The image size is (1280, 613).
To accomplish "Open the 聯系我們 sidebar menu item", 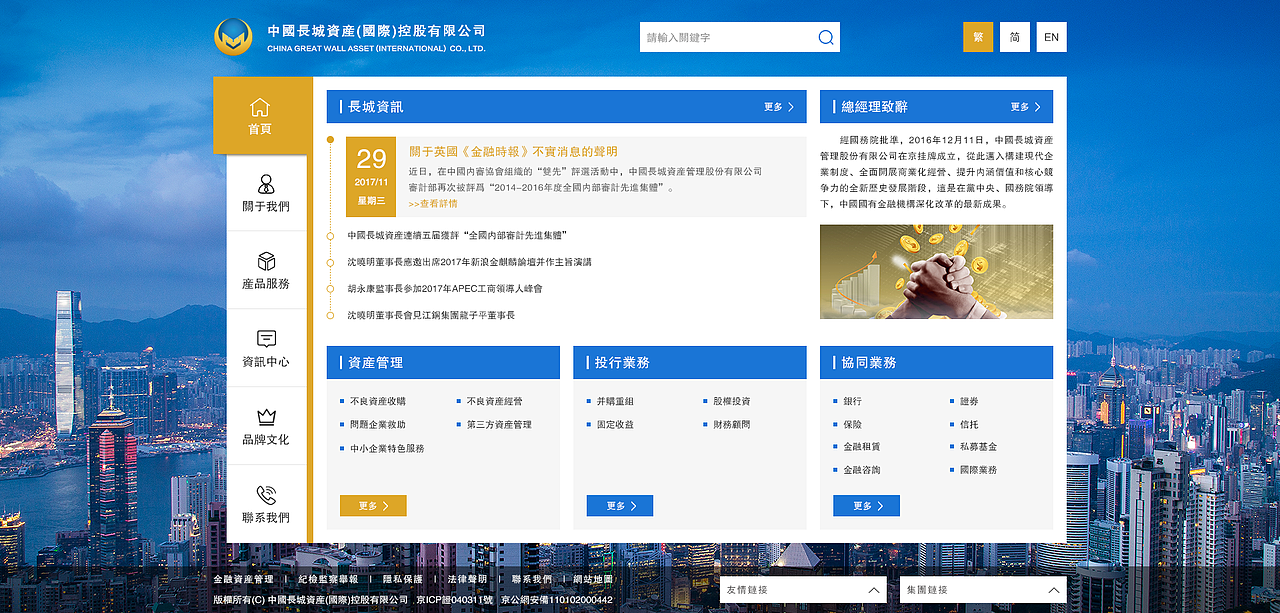I will tap(266, 504).
